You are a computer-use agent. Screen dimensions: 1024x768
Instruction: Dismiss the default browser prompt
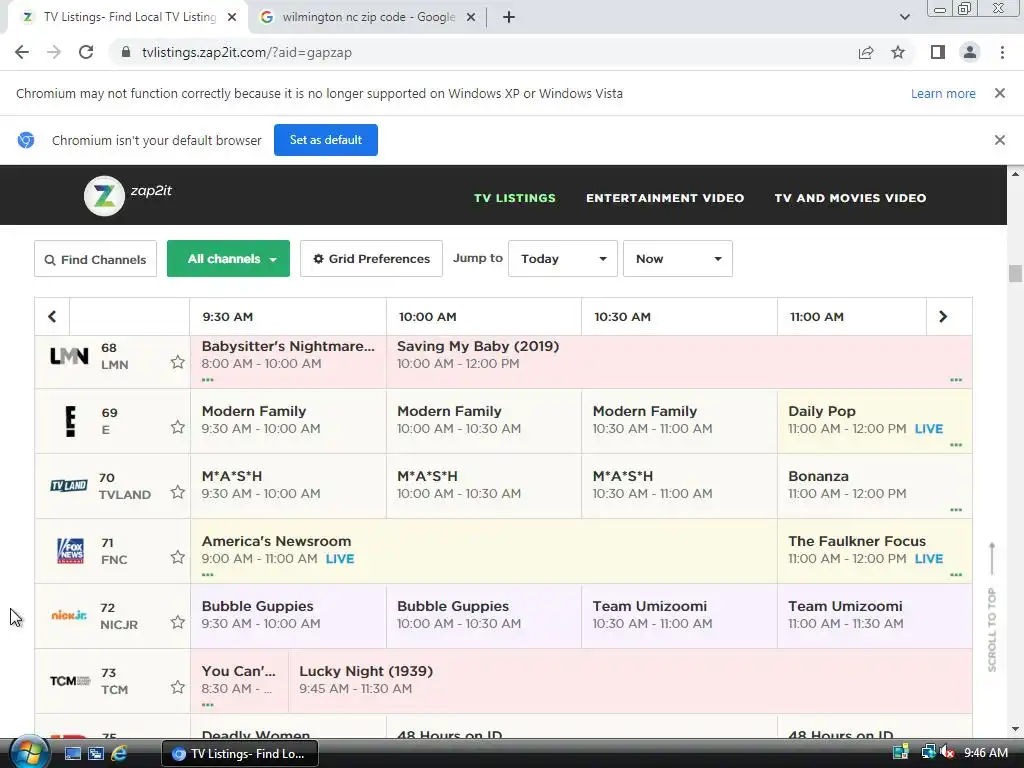pos(999,140)
